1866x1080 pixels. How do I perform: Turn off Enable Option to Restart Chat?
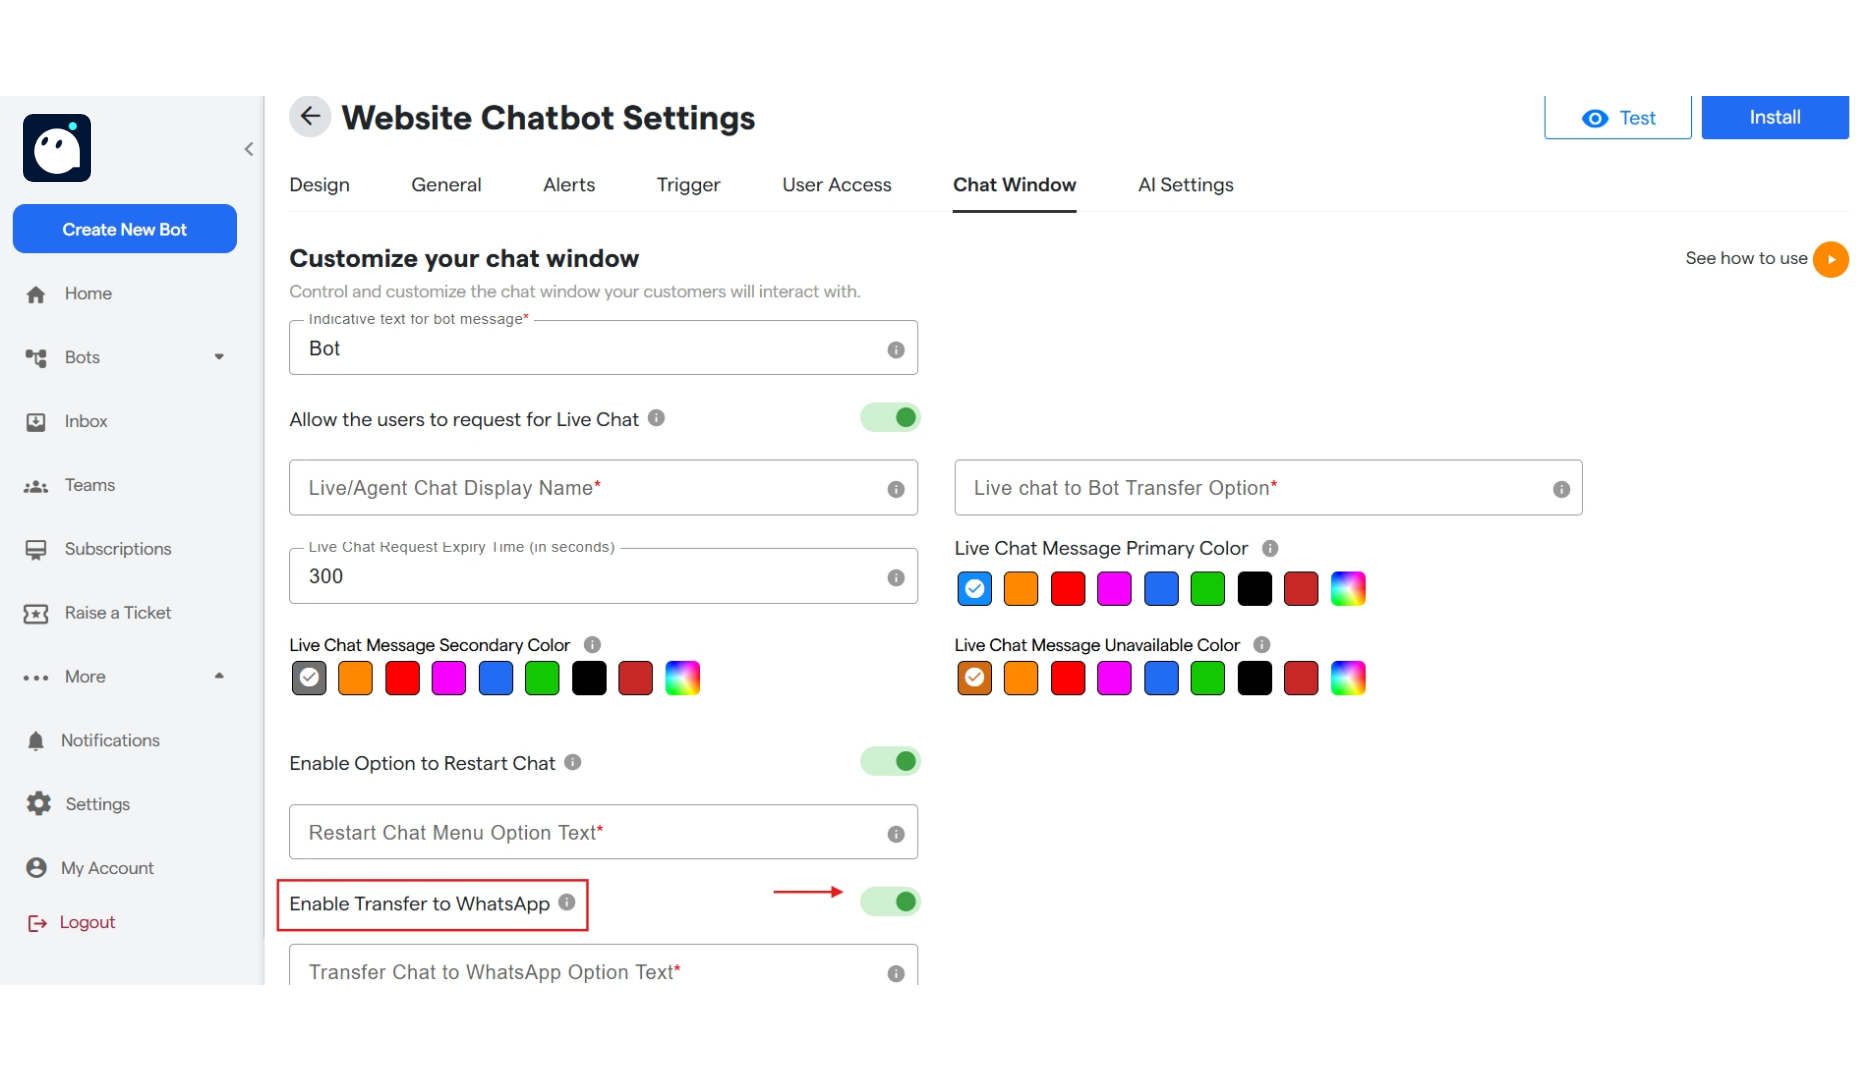click(x=890, y=761)
